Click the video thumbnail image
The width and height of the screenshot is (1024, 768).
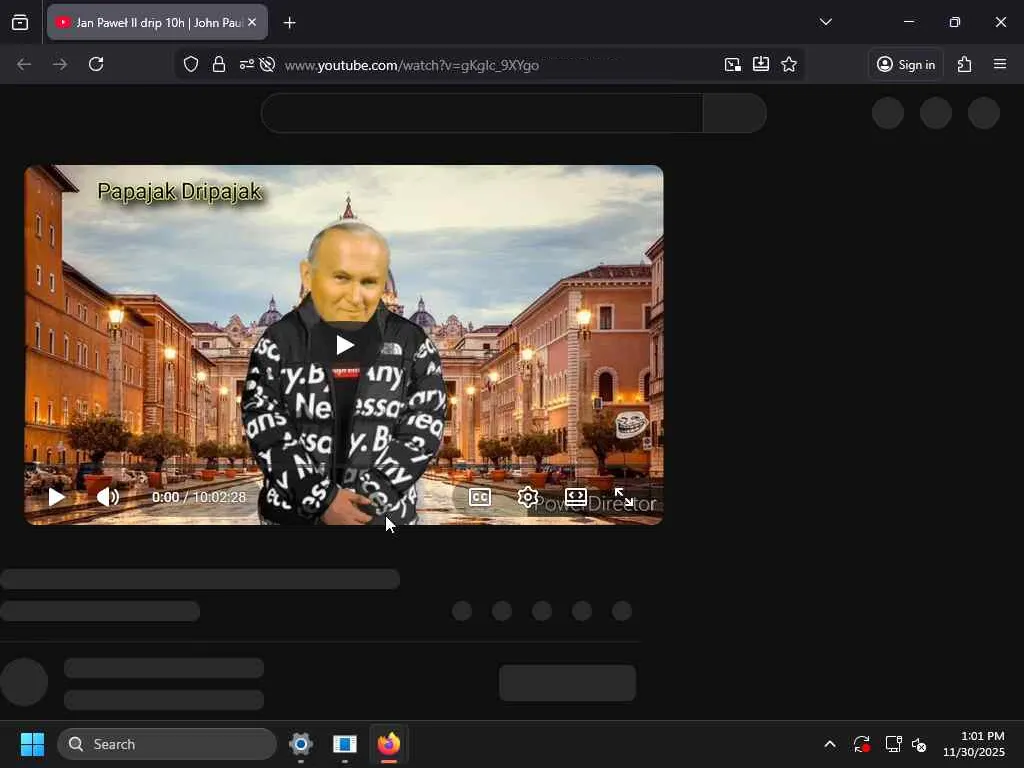click(344, 345)
